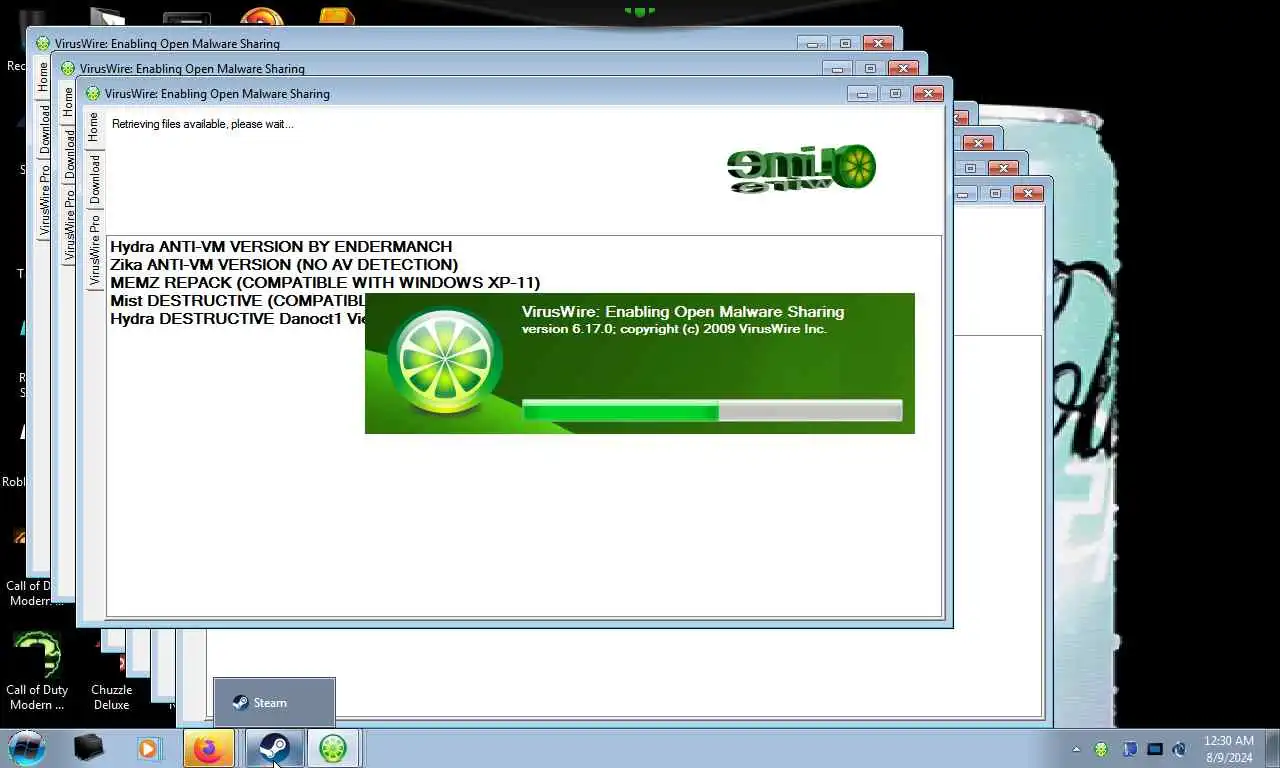The image size is (1280, 768).
Task: Close the front VirusWire window
Action: coord(928,93)
